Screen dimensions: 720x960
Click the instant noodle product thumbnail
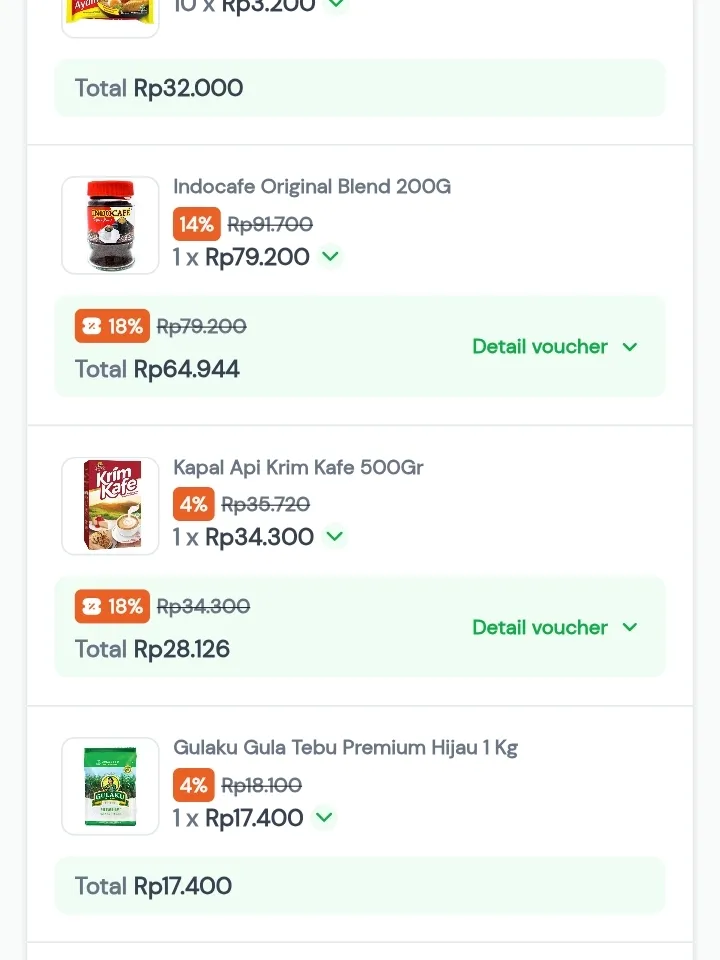coord(110,14)
